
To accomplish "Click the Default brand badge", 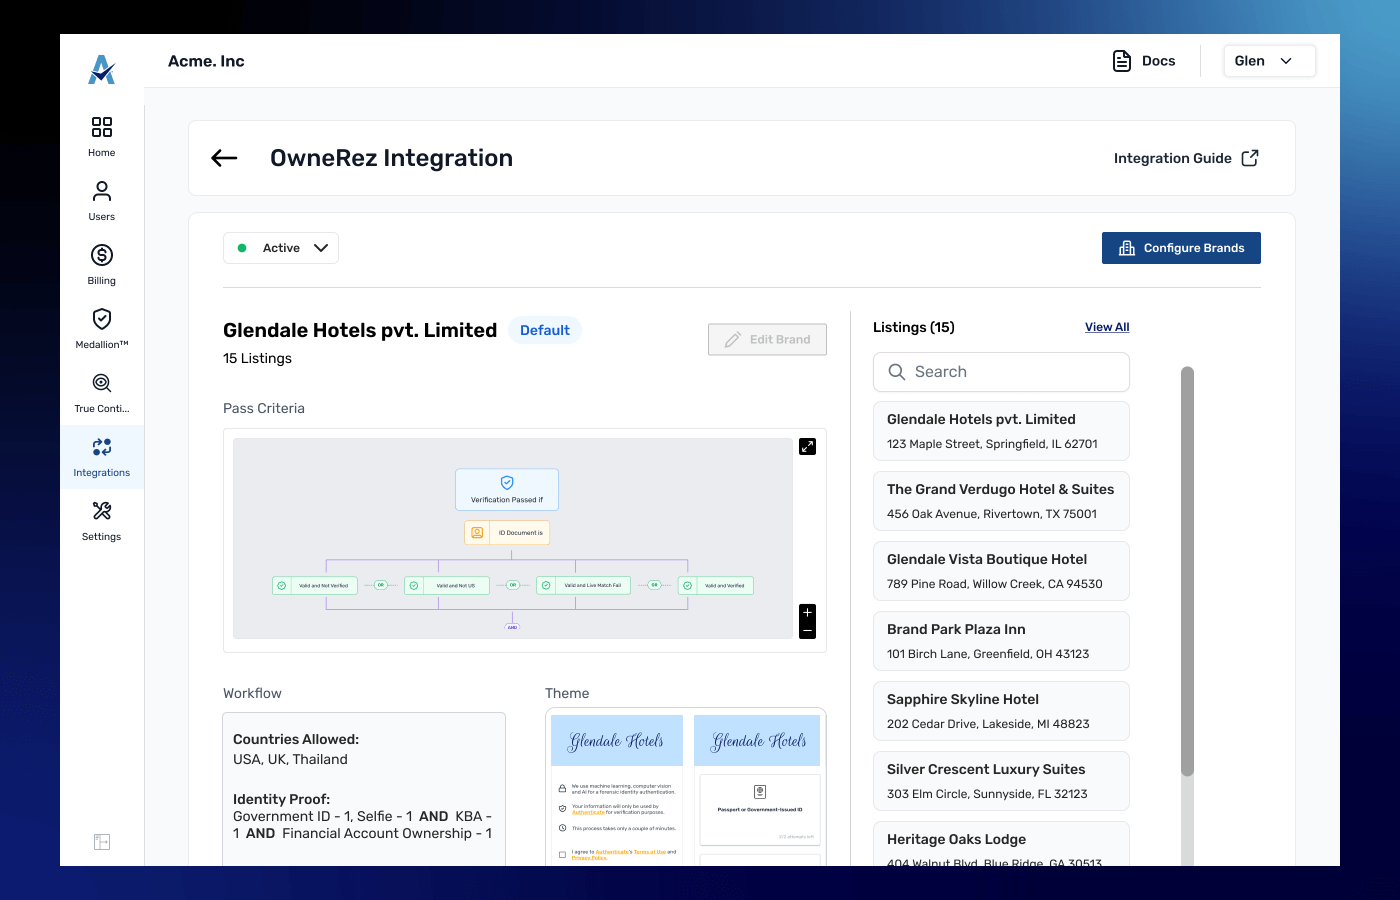I will pyautogui.click(x=545, y=330).
